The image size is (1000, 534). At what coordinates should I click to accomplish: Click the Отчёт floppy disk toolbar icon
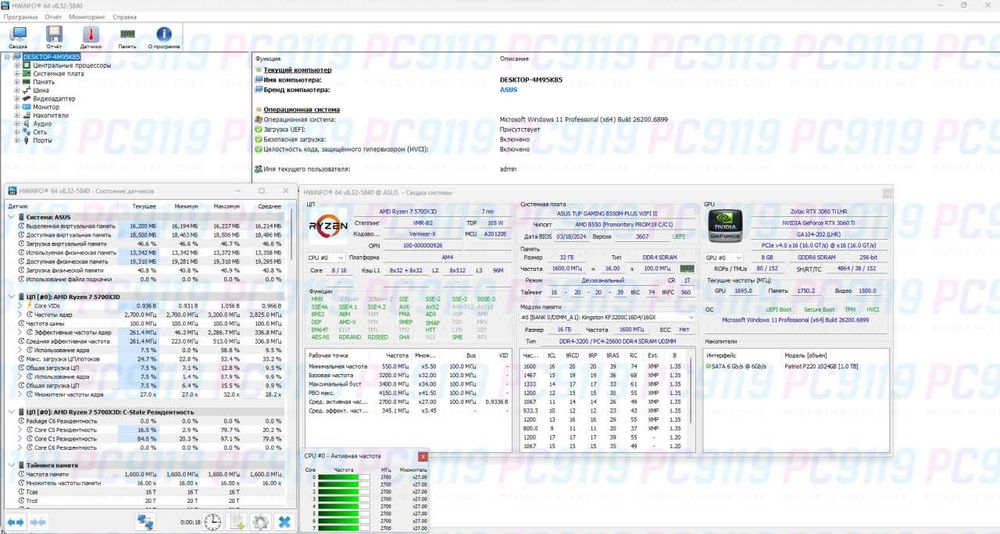(x=54, y=37)
